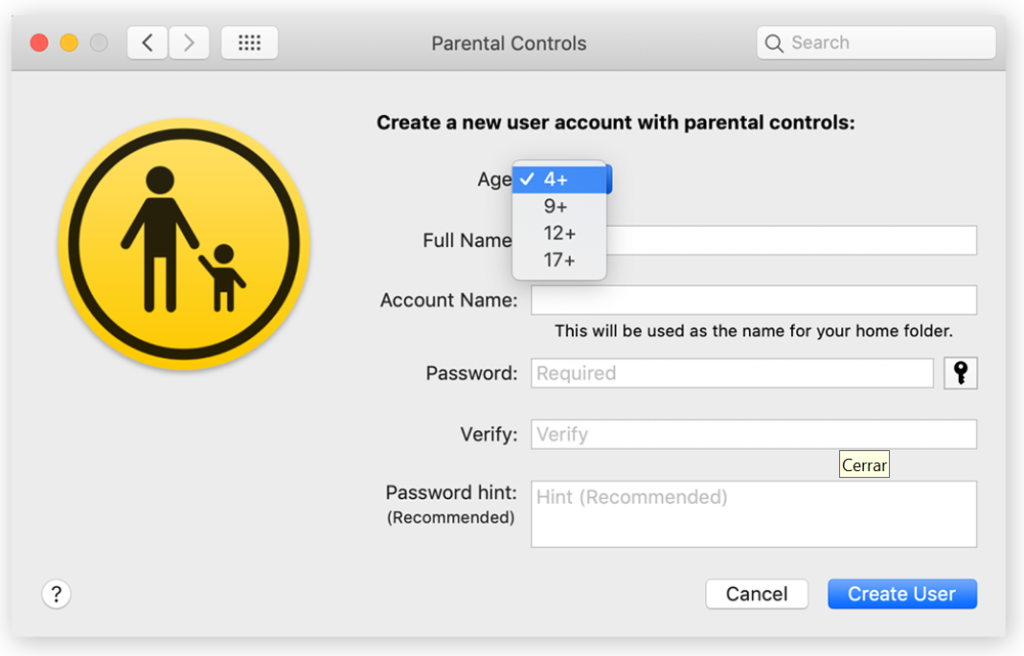Choose the 12+ age option

[559, 234]
